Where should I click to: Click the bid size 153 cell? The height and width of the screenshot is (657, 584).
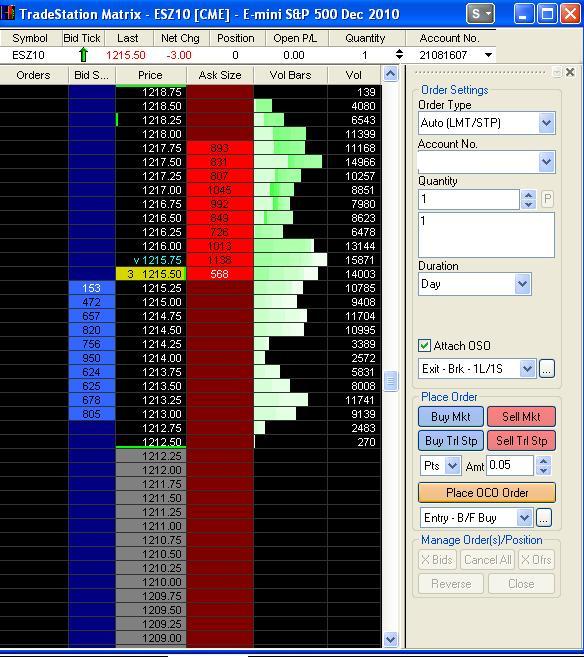click(x=92, y=288)
